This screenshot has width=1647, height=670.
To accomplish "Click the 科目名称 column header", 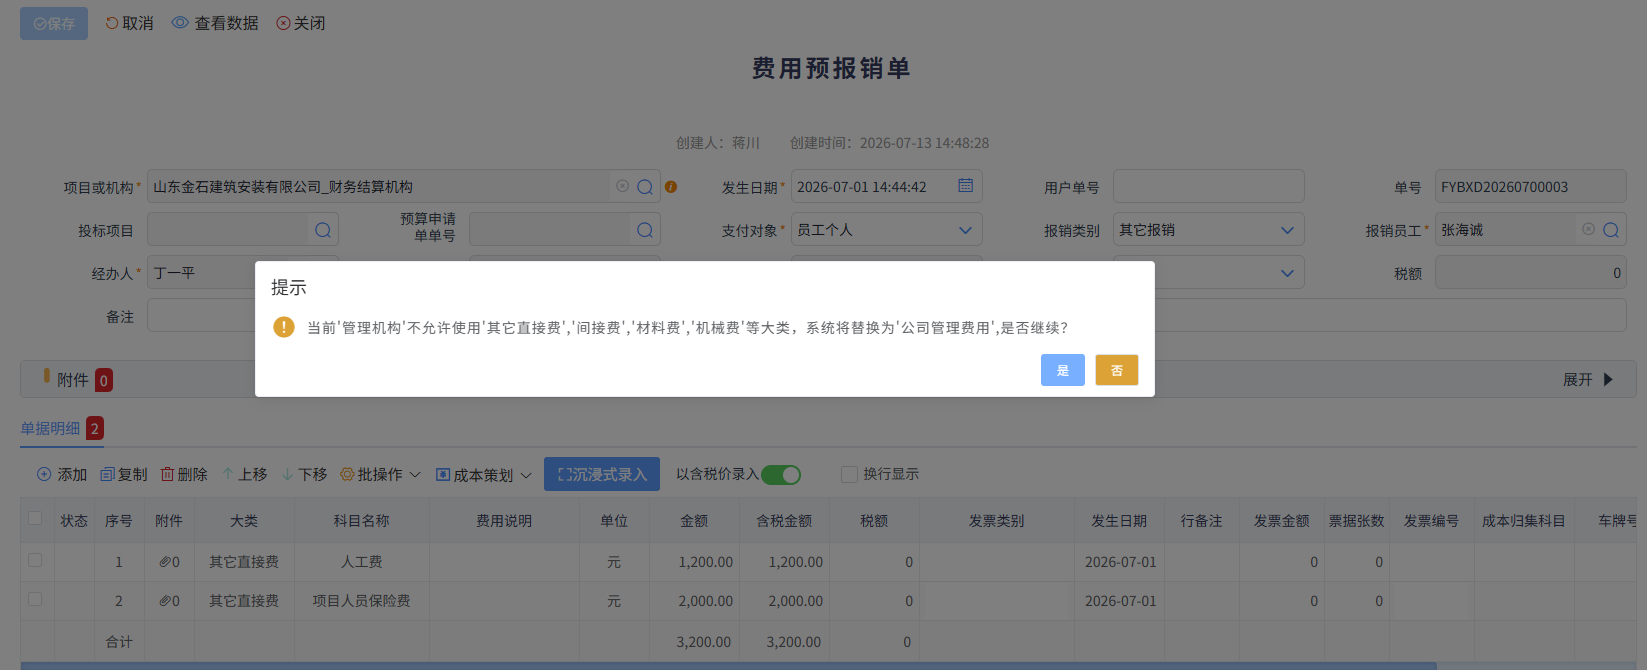I will 361,521.
